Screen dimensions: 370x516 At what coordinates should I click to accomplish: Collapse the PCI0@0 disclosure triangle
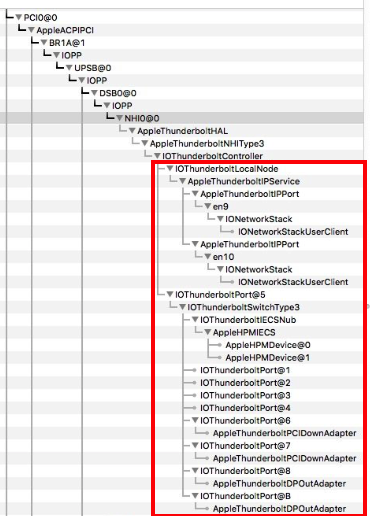pyautogui.click(x=18, y=17)
